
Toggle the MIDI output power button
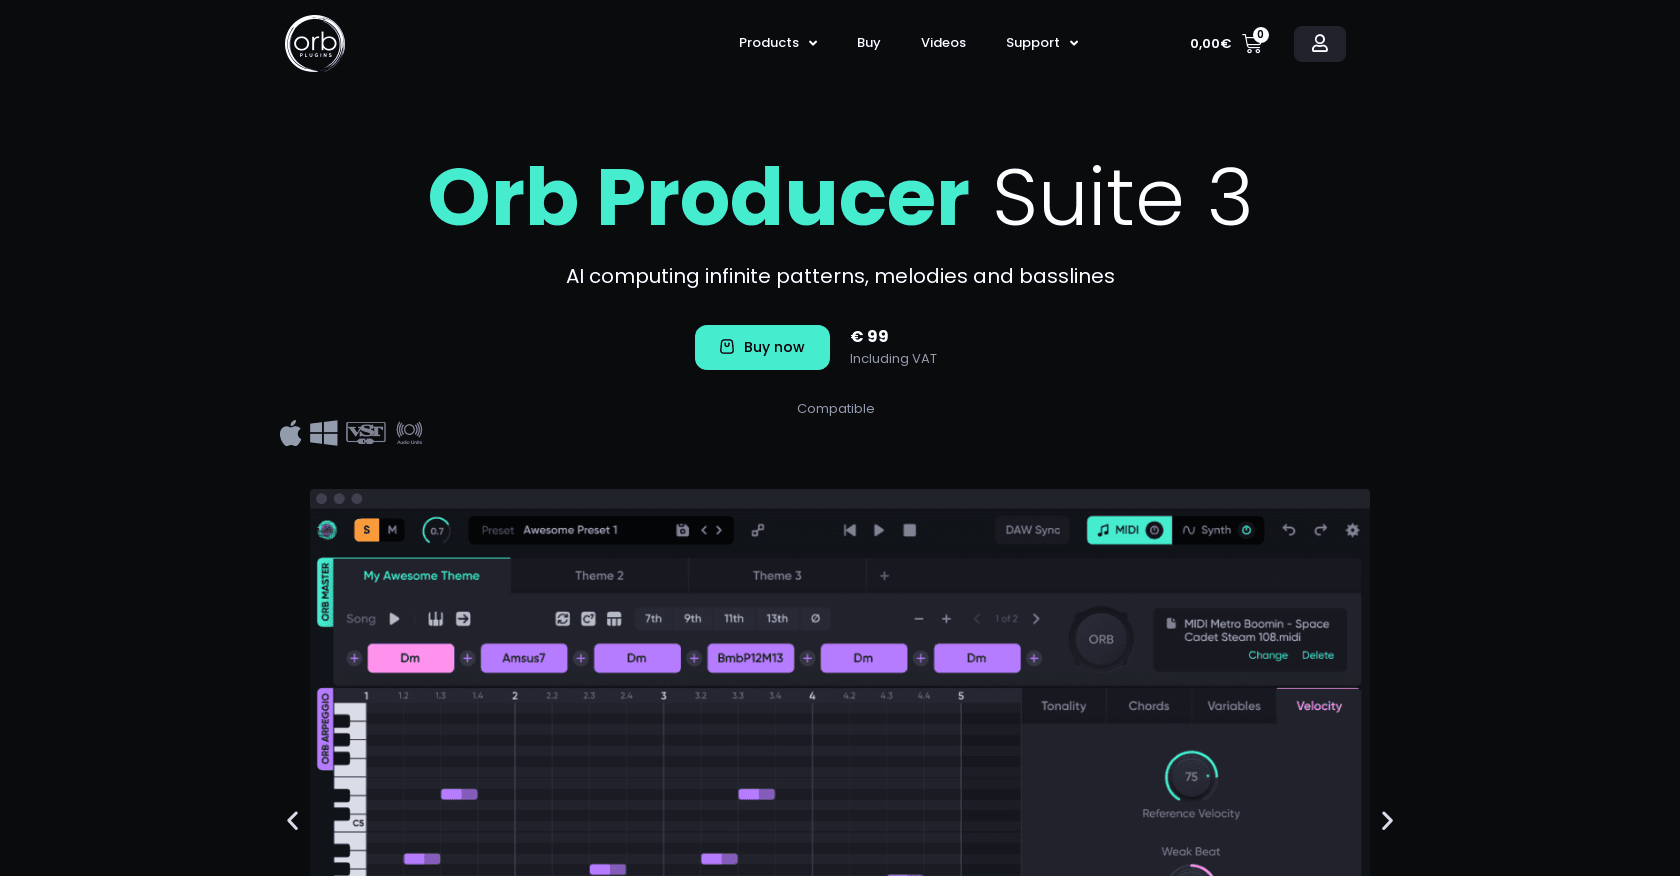(x=1154, y=530)
